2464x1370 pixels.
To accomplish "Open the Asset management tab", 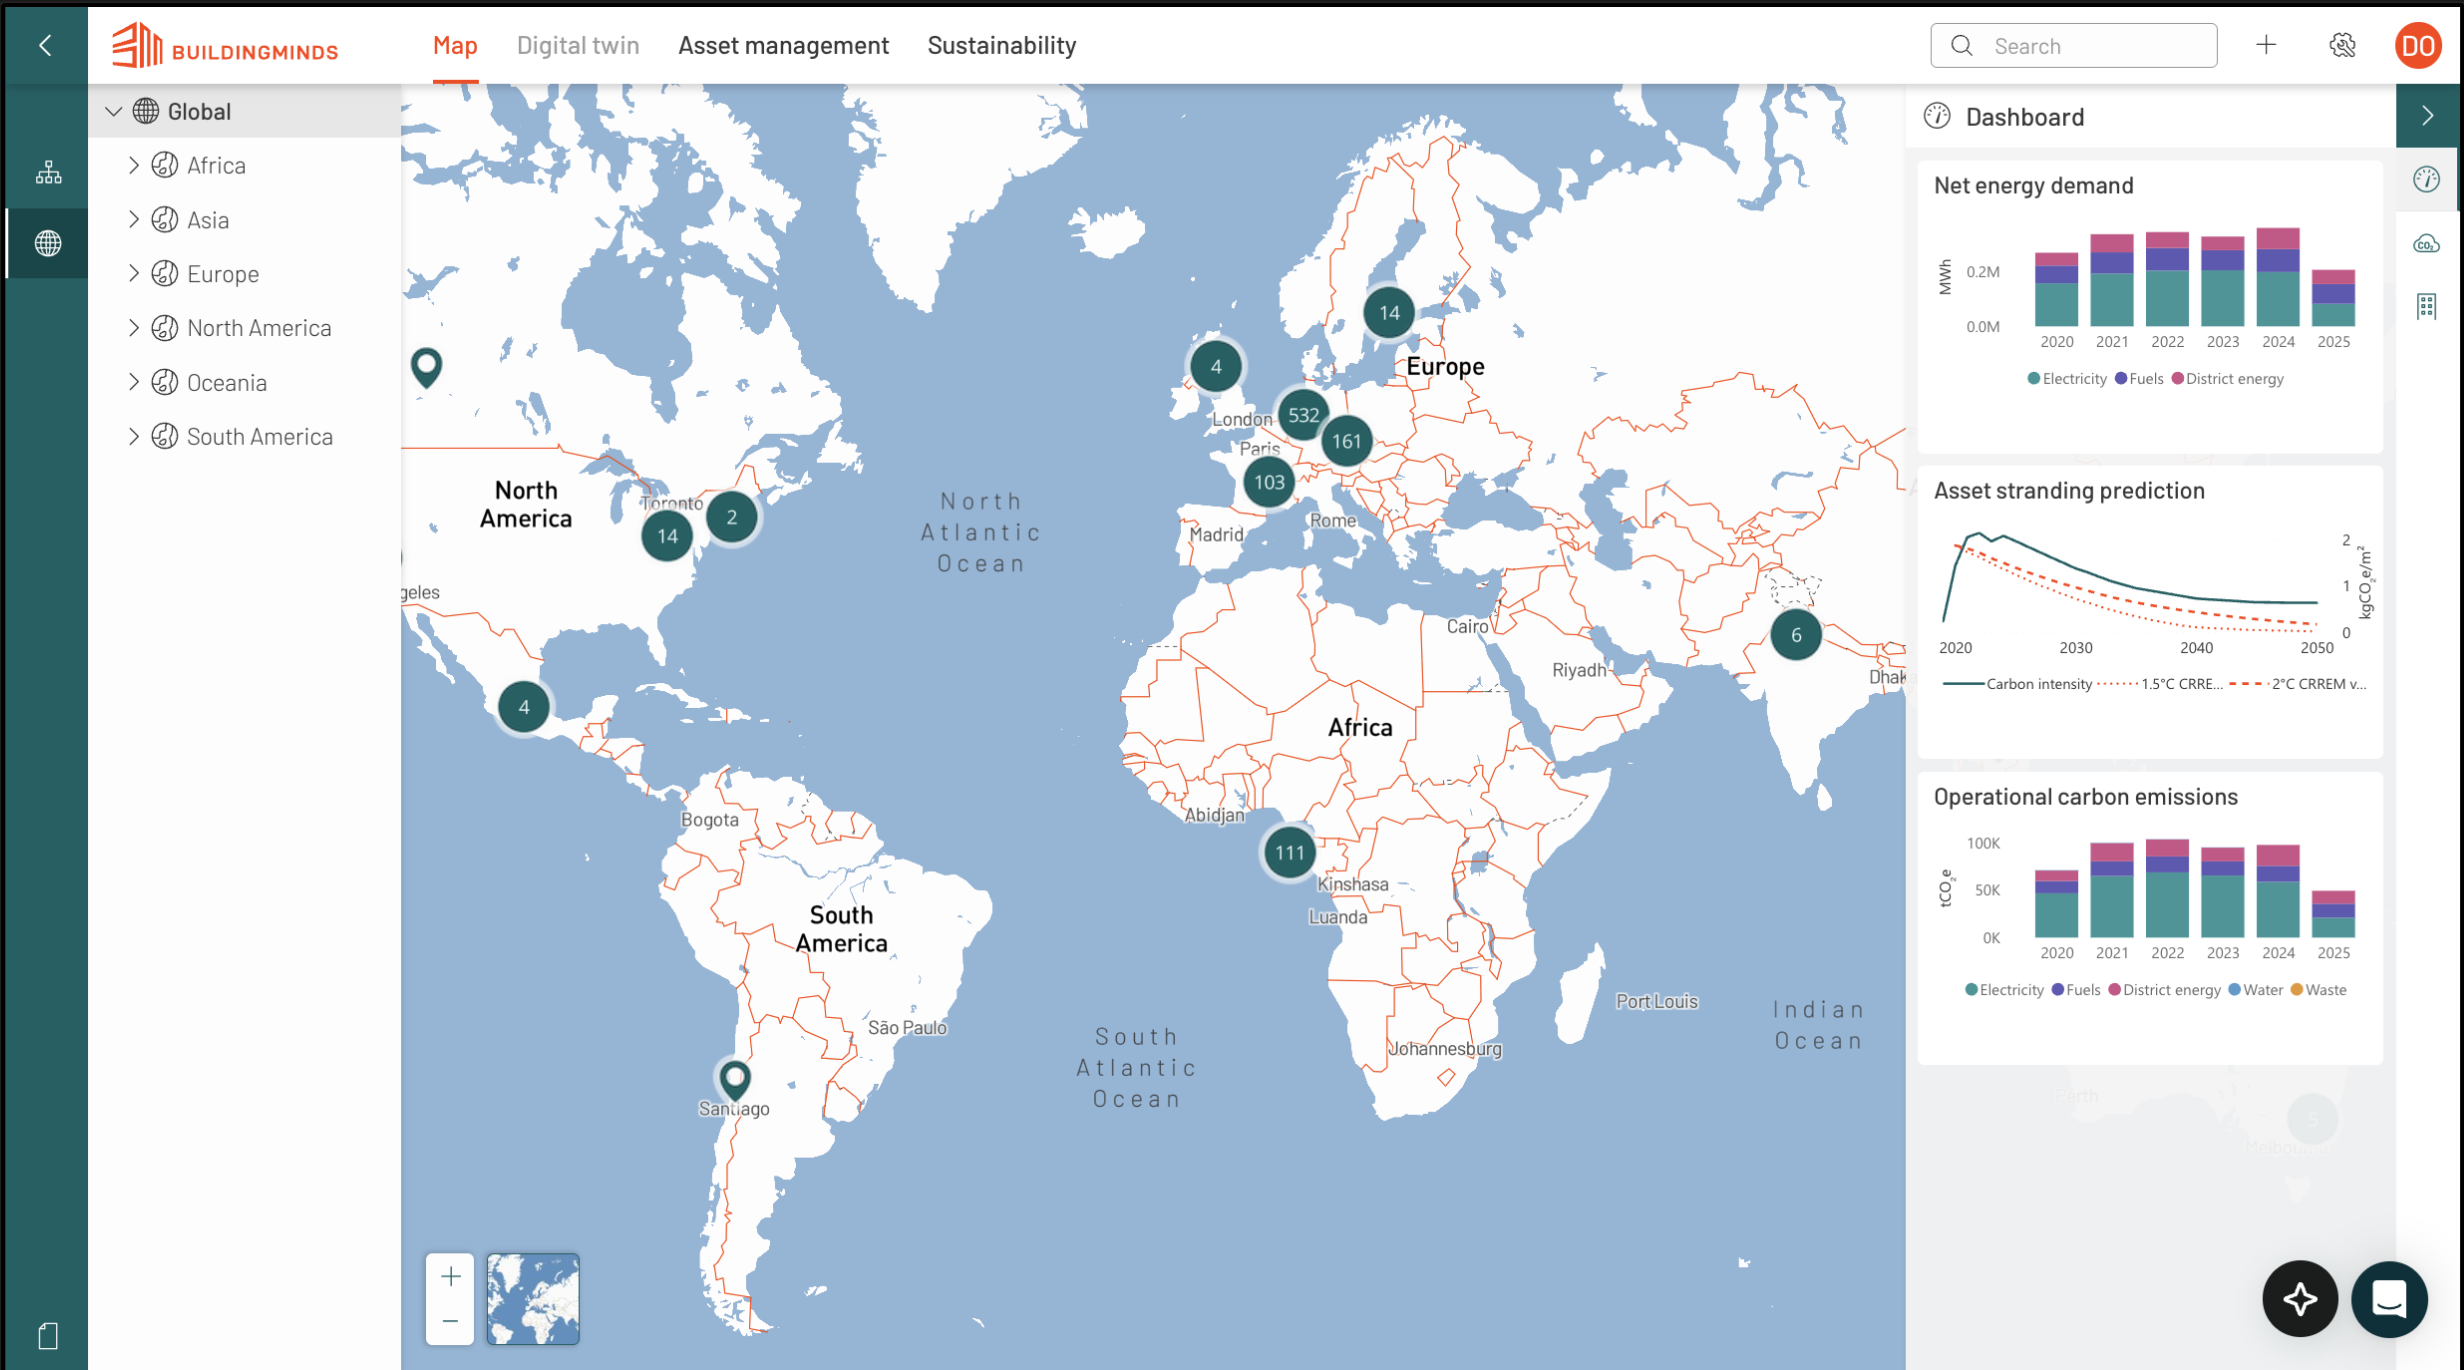I will pyautogui.click(x=783, y=46).
